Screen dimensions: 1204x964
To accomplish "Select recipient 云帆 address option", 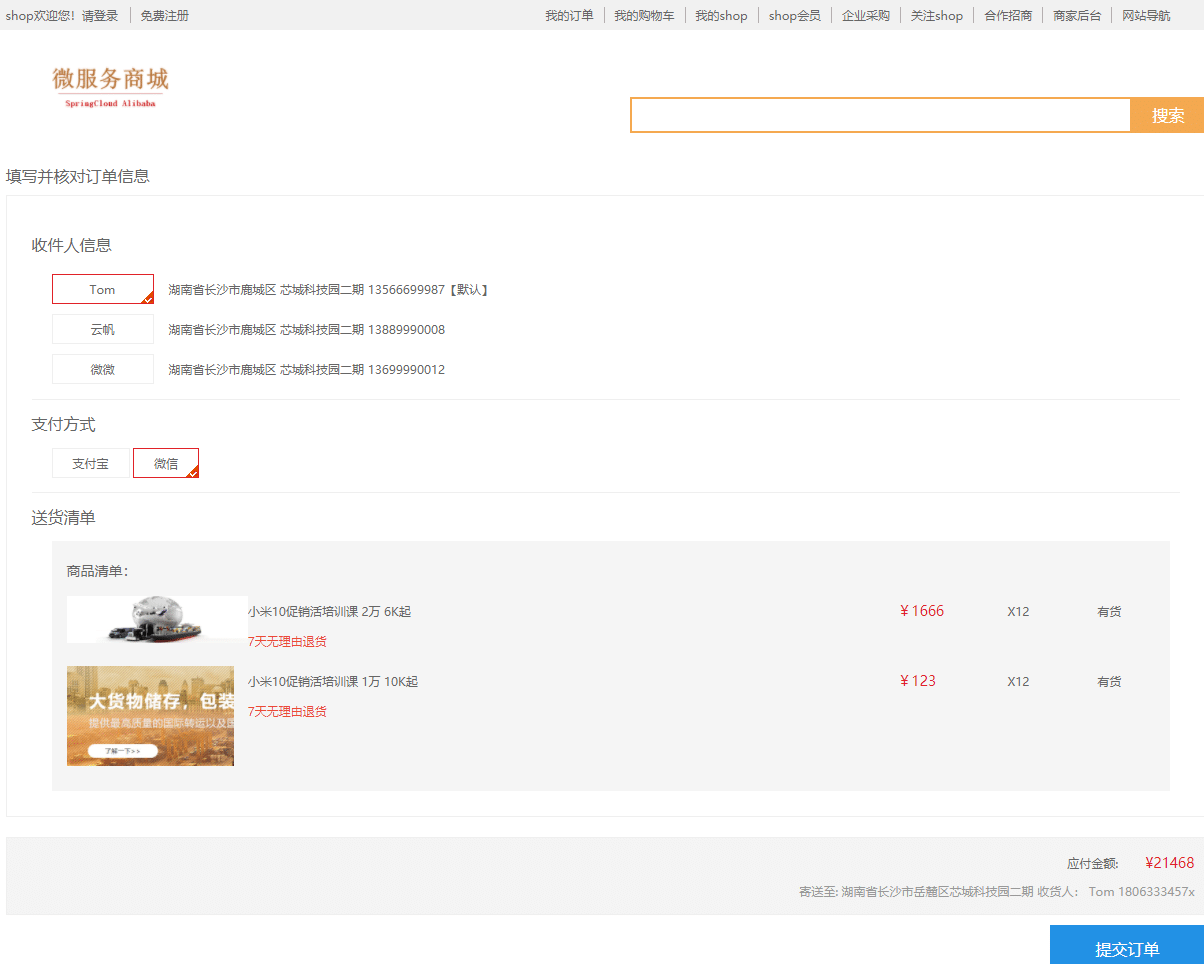I will pos(103,329).
